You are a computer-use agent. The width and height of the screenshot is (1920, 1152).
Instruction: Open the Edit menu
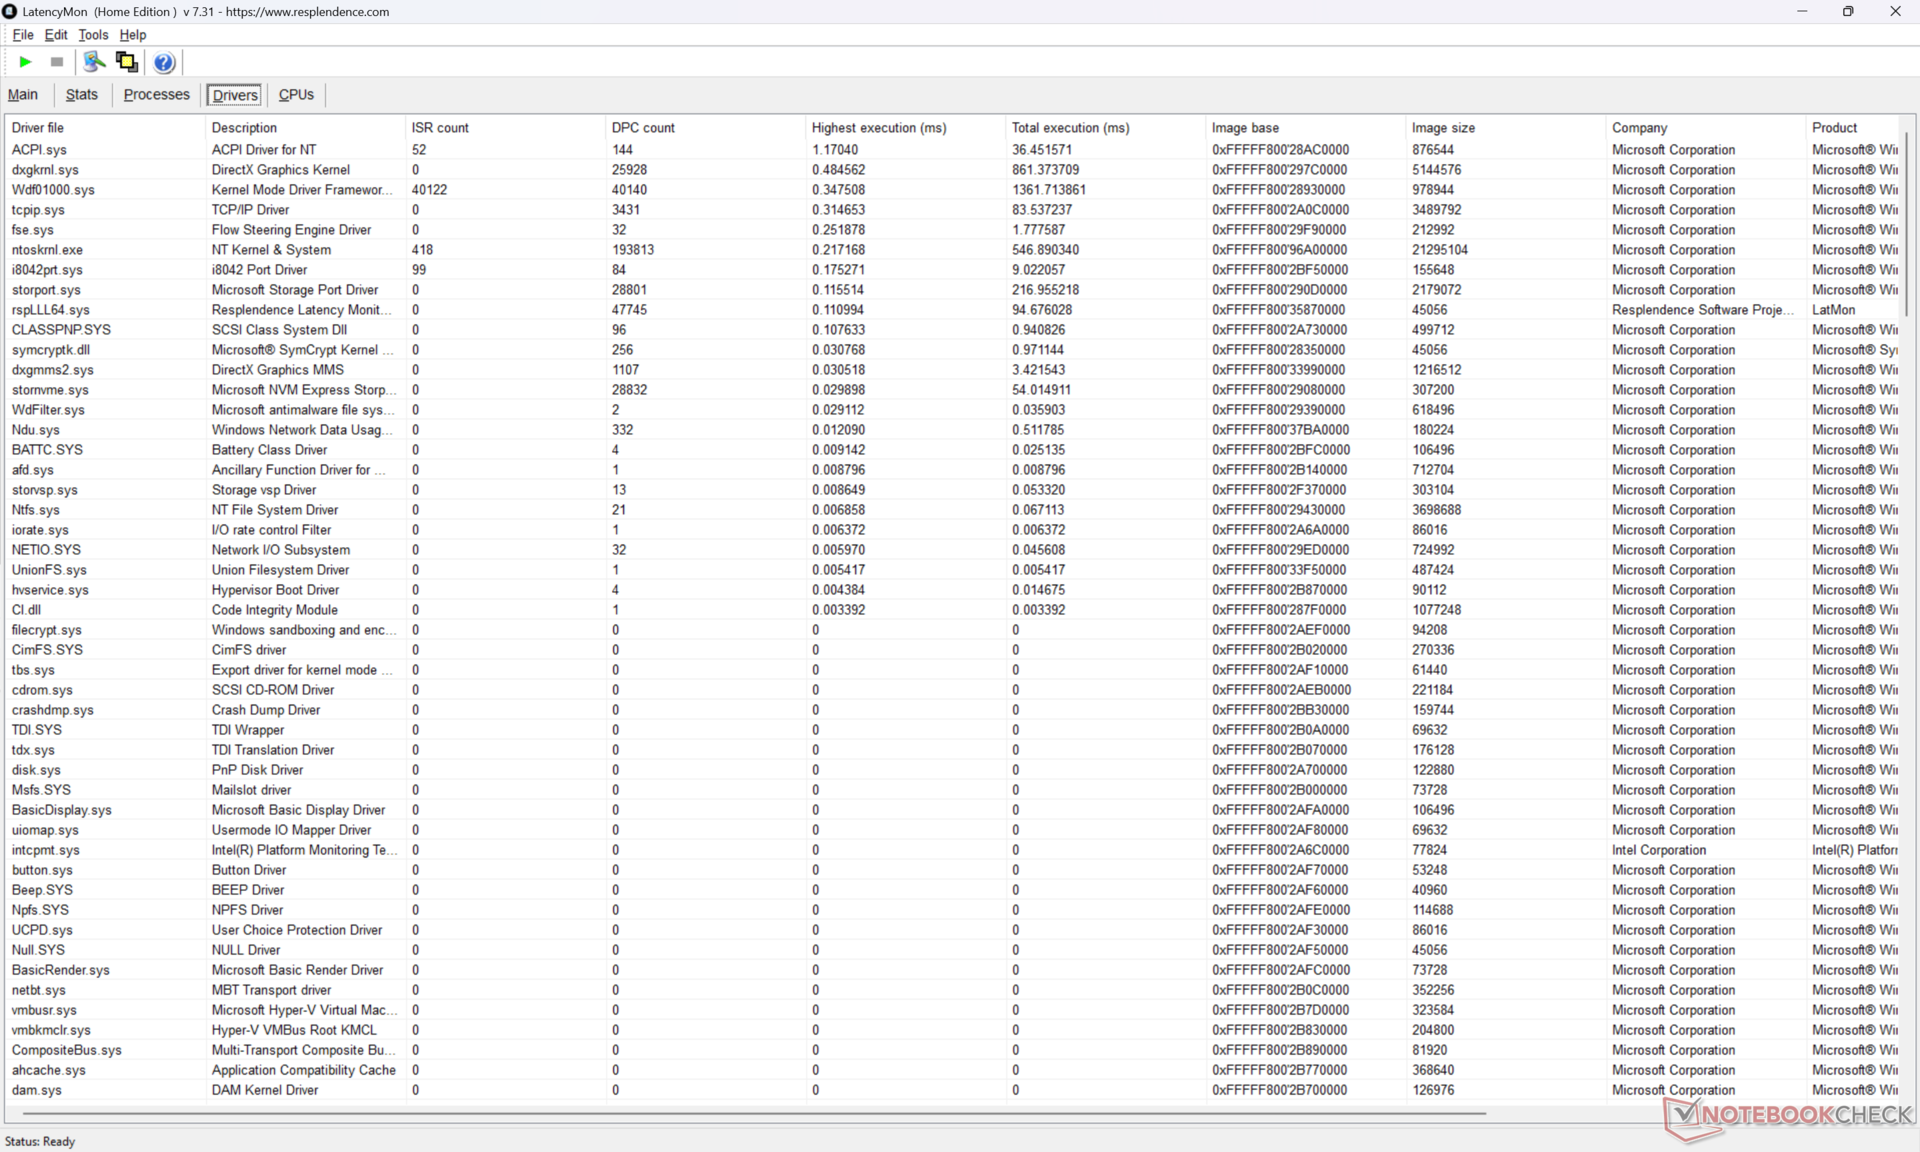pyautogui.click(x=56, y=35)
